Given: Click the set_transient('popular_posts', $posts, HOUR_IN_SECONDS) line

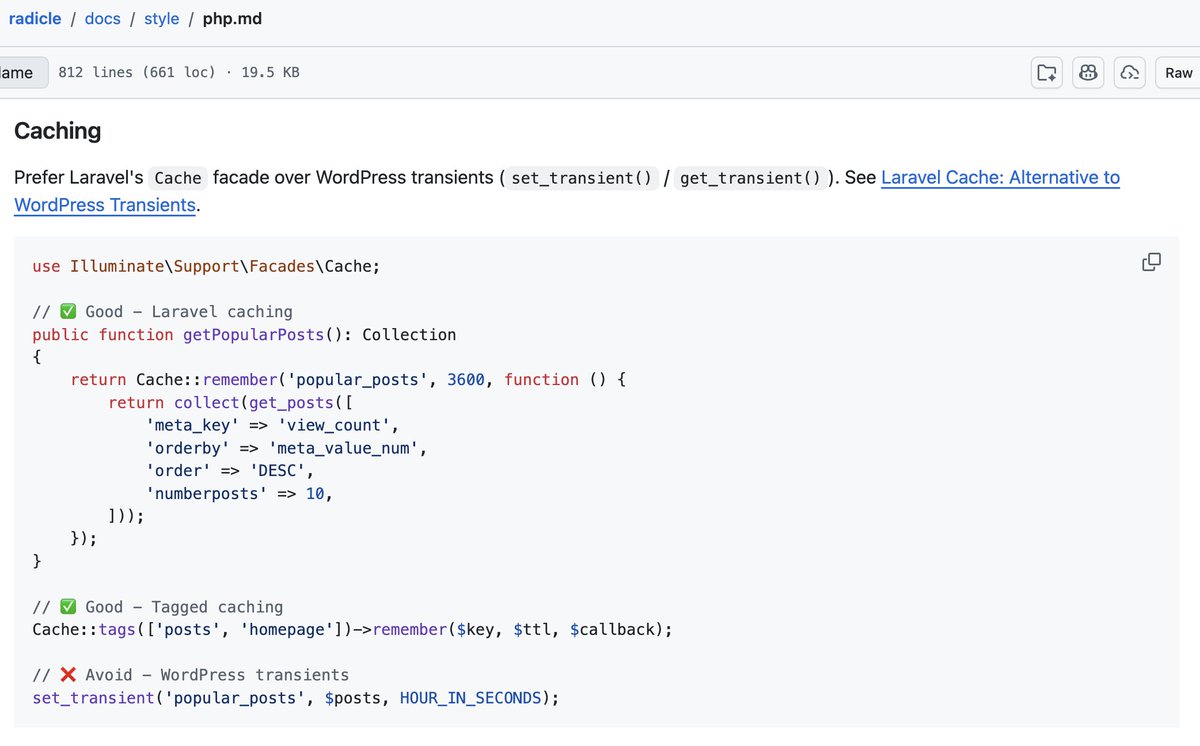Looking at the screenshot, I should (295, 698).
